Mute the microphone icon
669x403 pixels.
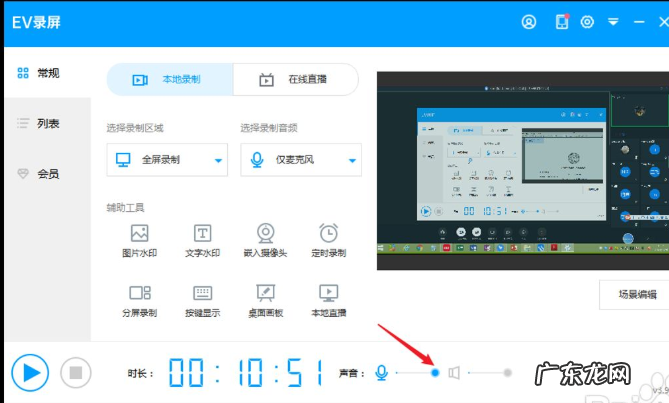coord(381,373)
